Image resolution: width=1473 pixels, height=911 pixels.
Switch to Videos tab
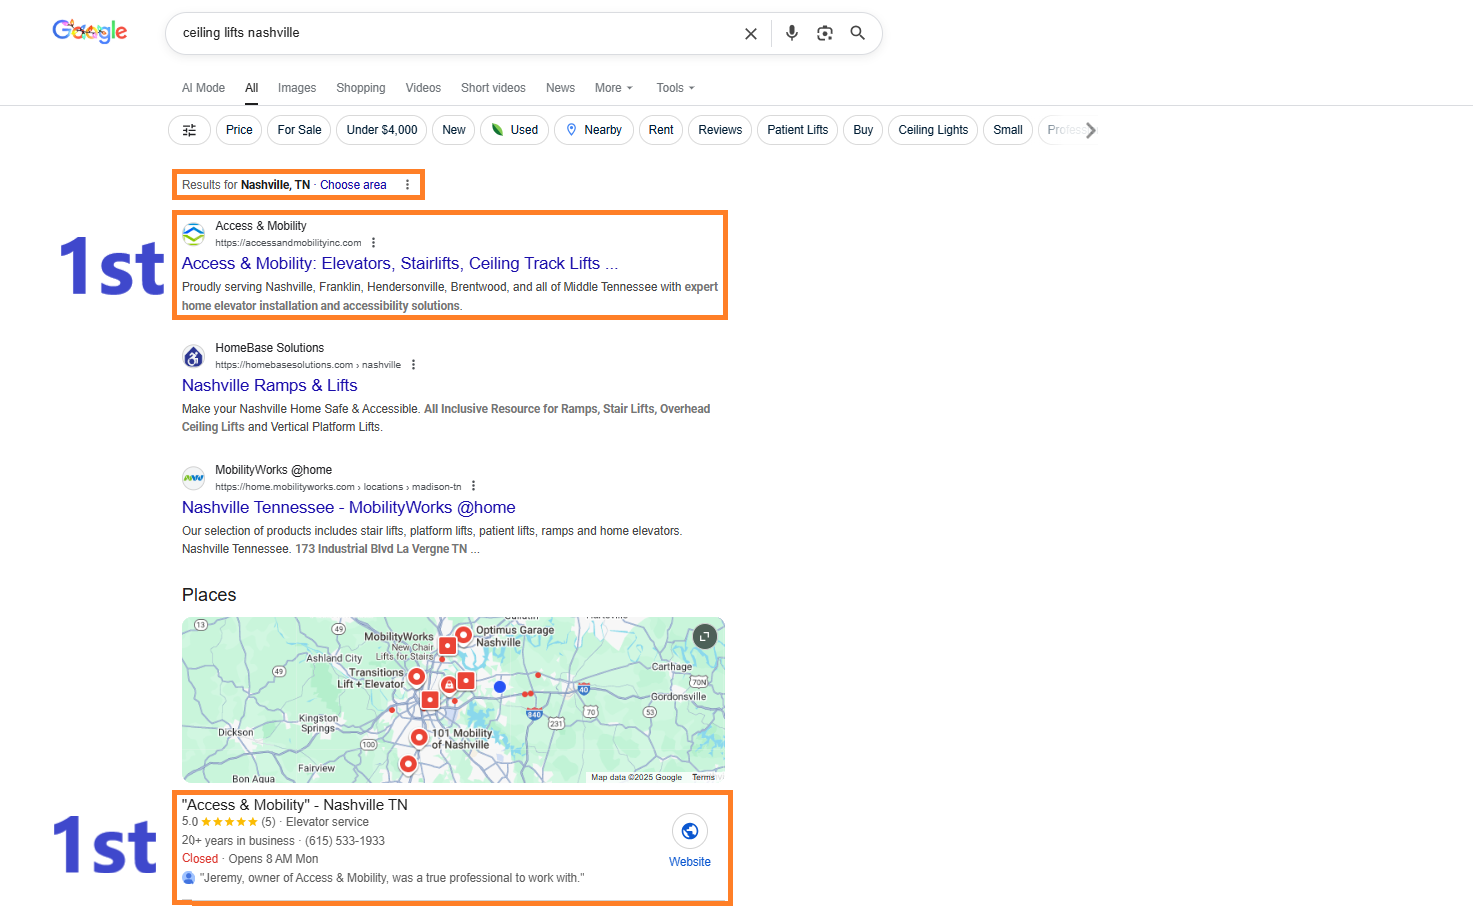423,88
